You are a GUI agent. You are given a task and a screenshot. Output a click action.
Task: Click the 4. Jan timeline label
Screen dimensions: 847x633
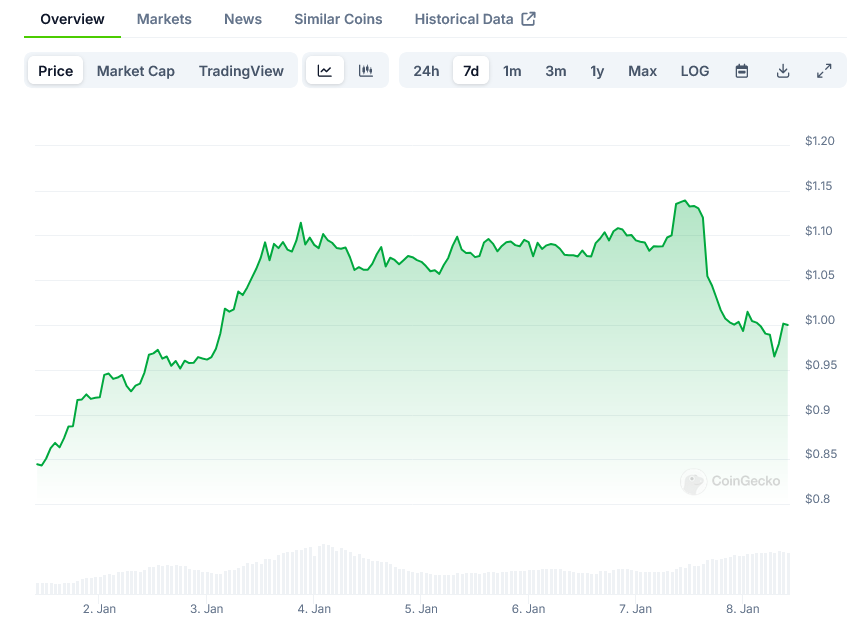pyautogui.click(x=314, y=608)
